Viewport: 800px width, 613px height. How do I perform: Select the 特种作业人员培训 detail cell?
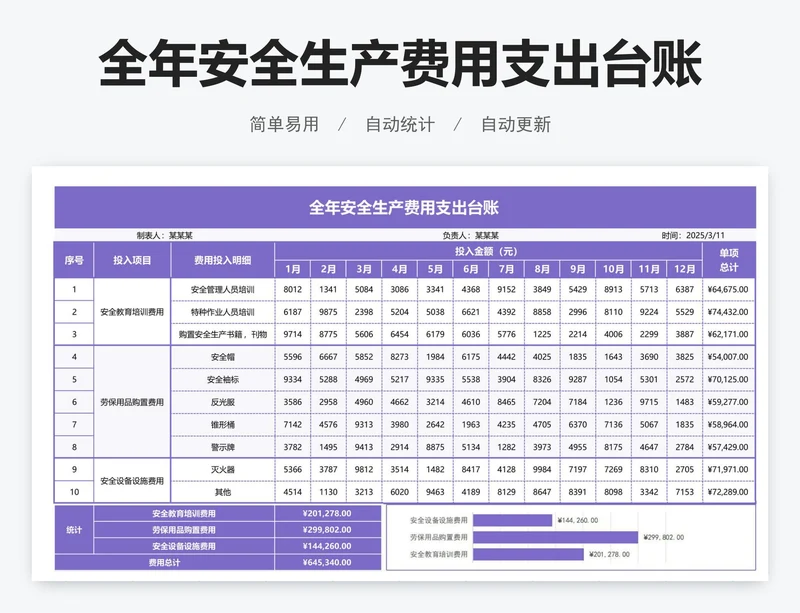222,312
